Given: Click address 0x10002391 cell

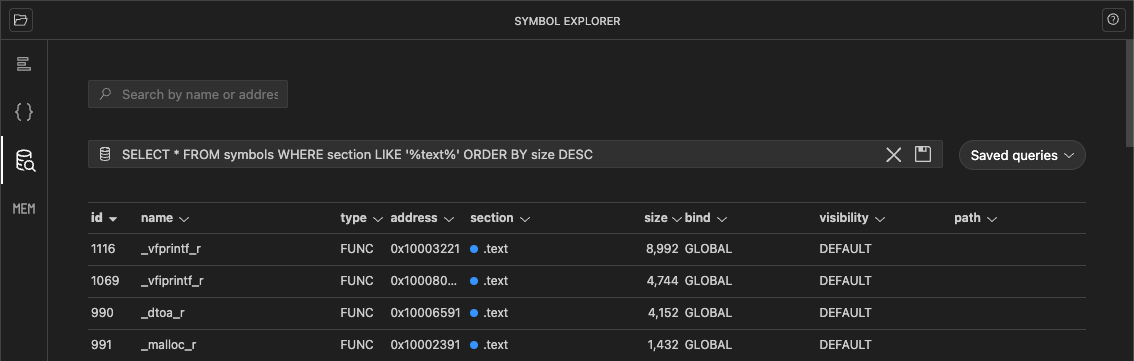Looking at the screenshot, I should coord(425,344).
